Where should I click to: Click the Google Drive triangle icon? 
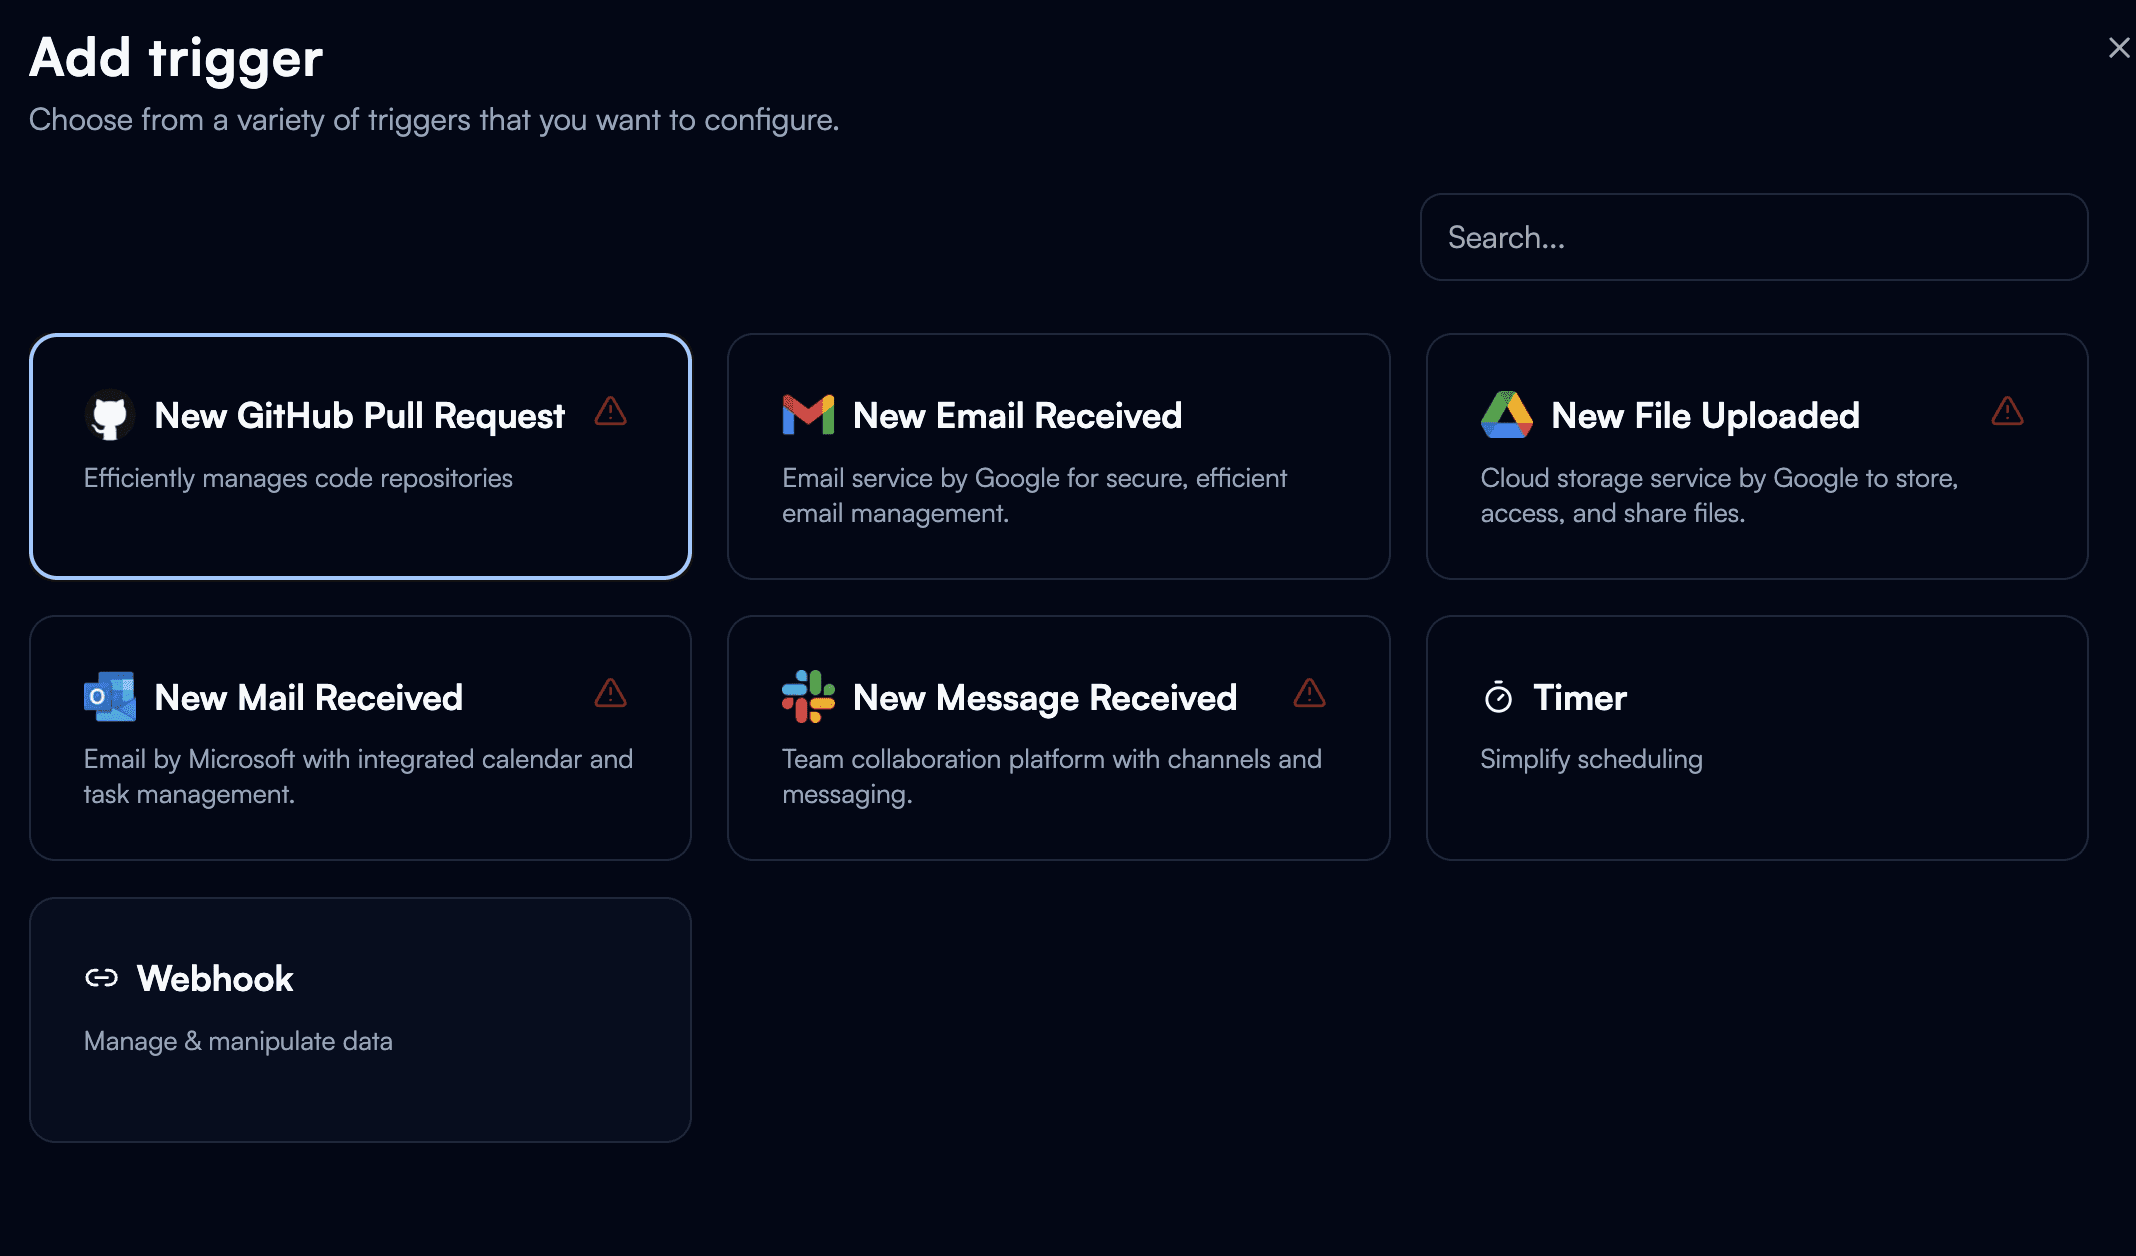point(1506,415)
